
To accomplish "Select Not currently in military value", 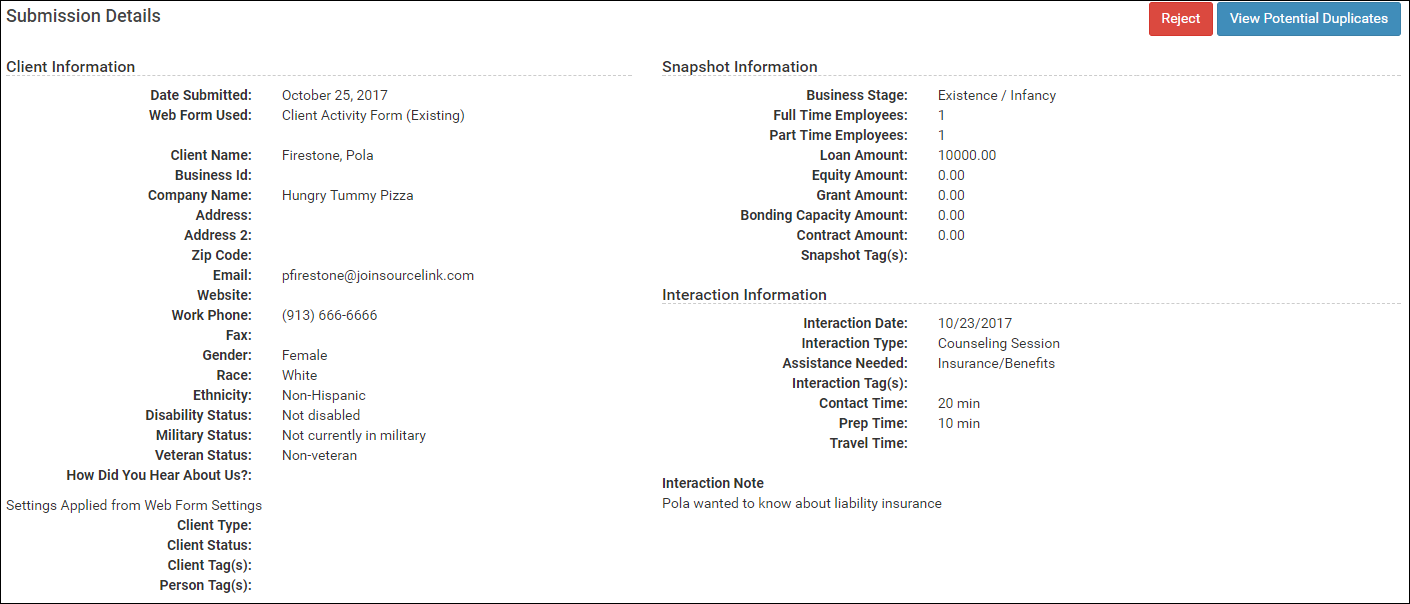I will pos(354,435).
